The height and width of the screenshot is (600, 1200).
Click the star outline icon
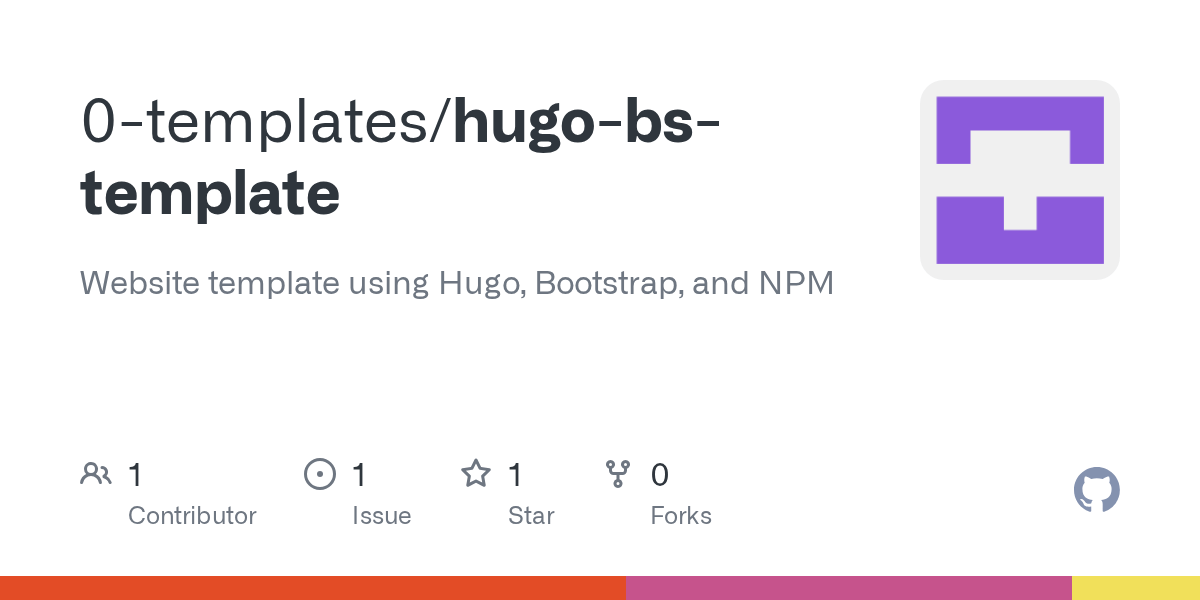pos(476,474)
